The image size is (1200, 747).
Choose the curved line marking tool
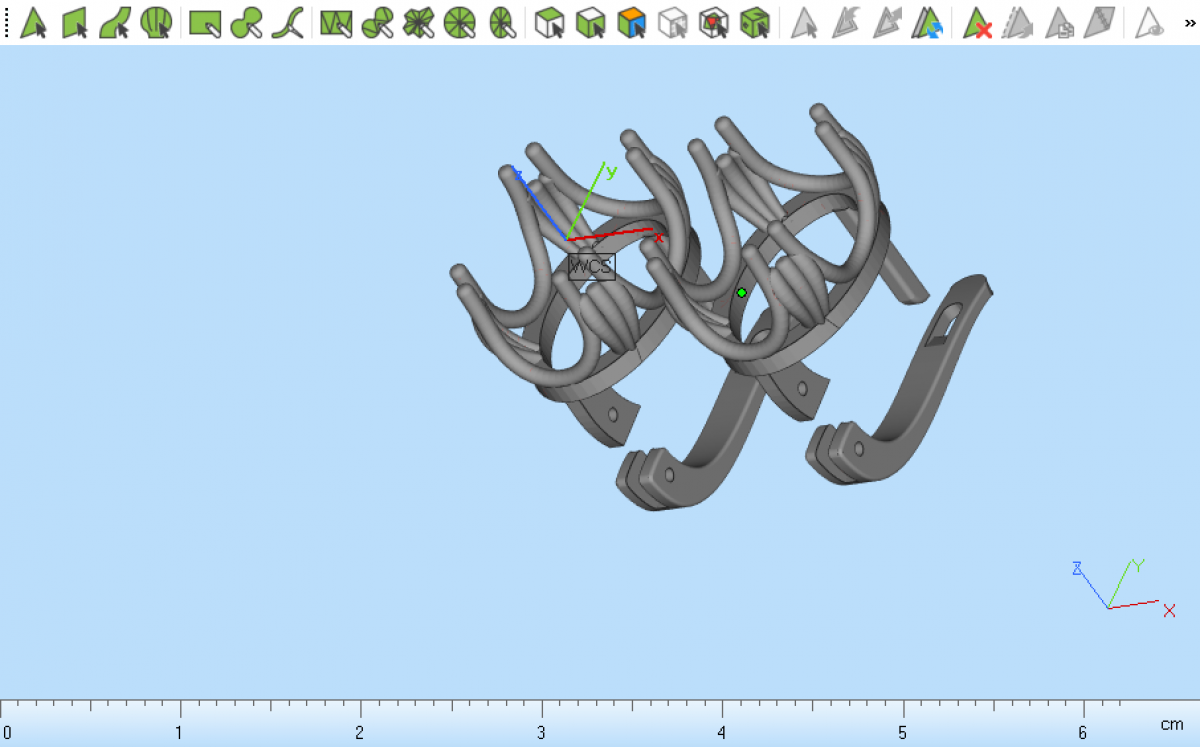288,22
